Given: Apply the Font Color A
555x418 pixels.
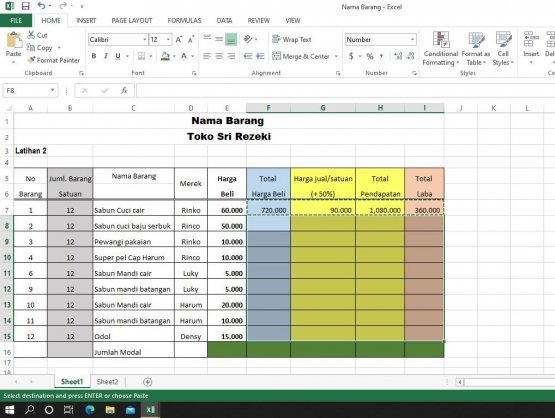Looking at the screenshot, I should (184, 56).
